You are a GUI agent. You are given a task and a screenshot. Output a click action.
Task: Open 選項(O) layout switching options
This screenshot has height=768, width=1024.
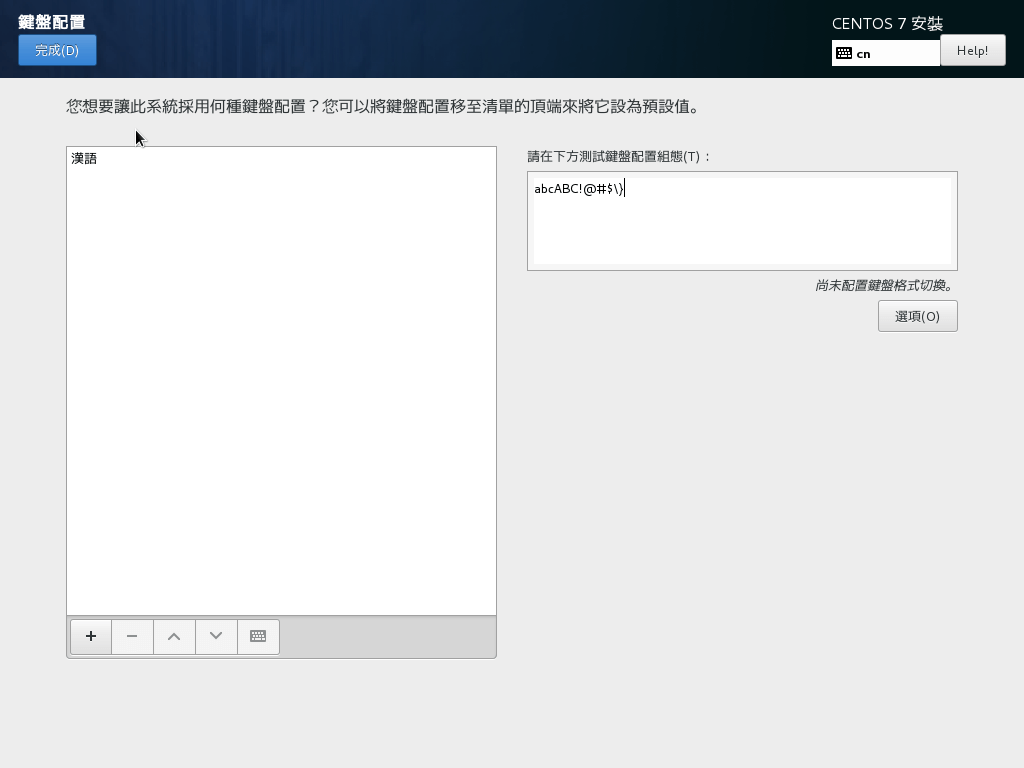coord(917,316)
